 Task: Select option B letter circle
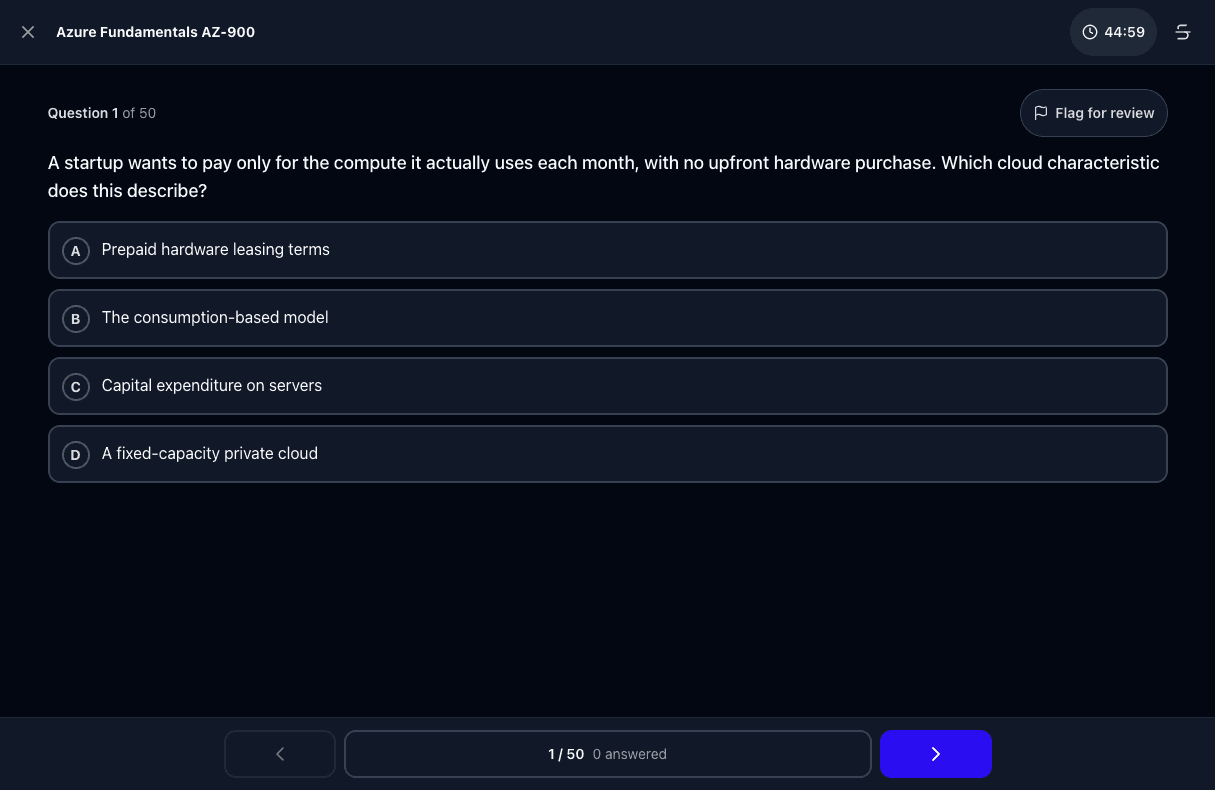pos(76,318)
